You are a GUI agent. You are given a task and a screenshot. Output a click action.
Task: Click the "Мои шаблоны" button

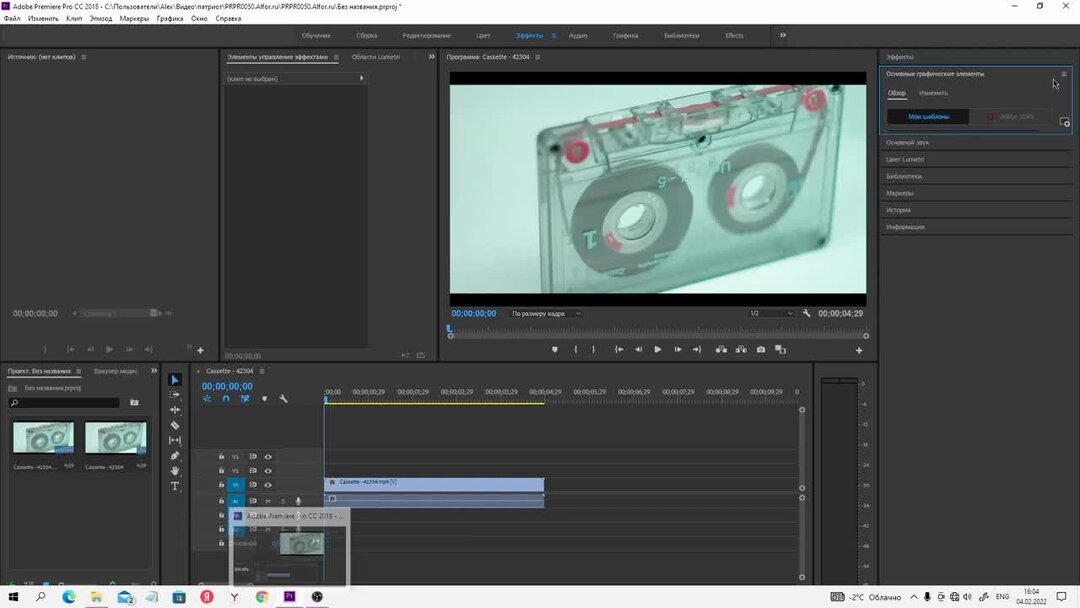[x=928, y=117]
